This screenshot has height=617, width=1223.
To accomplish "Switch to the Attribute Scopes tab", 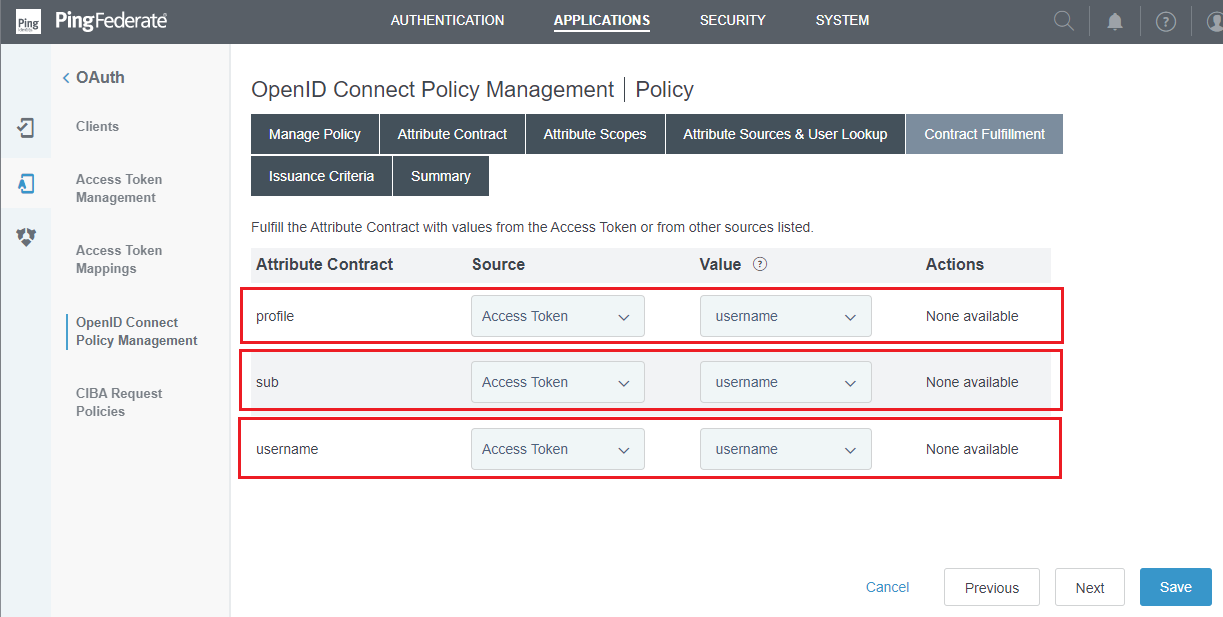I will click(x=595, y=134).
